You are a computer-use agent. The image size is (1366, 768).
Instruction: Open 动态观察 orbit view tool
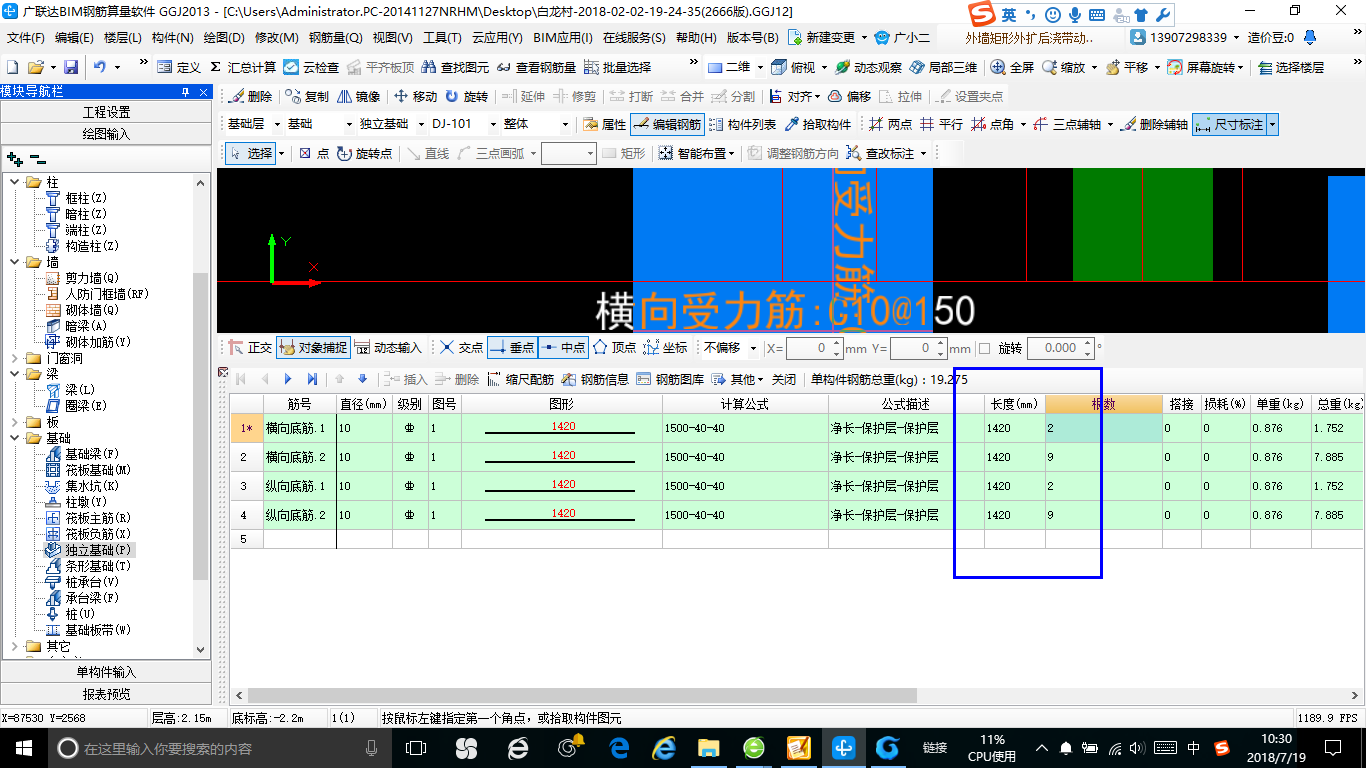[x=868, y=67]
